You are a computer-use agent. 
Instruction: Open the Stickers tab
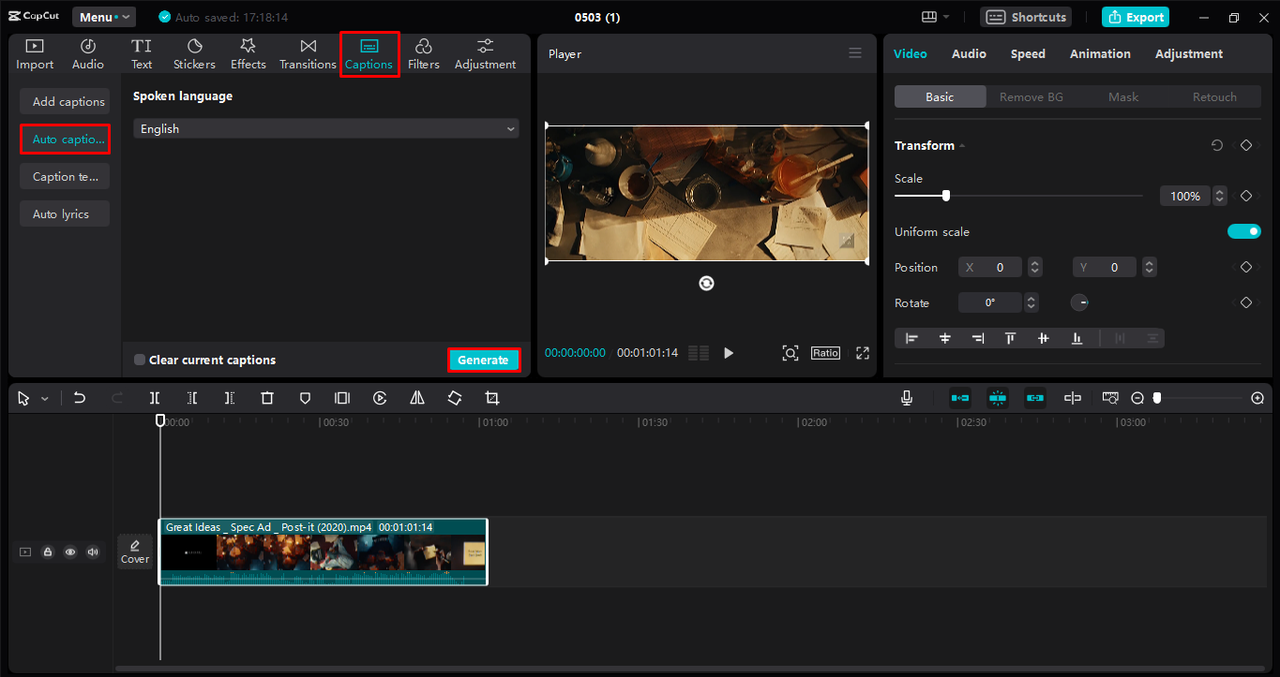click(194, 54)
